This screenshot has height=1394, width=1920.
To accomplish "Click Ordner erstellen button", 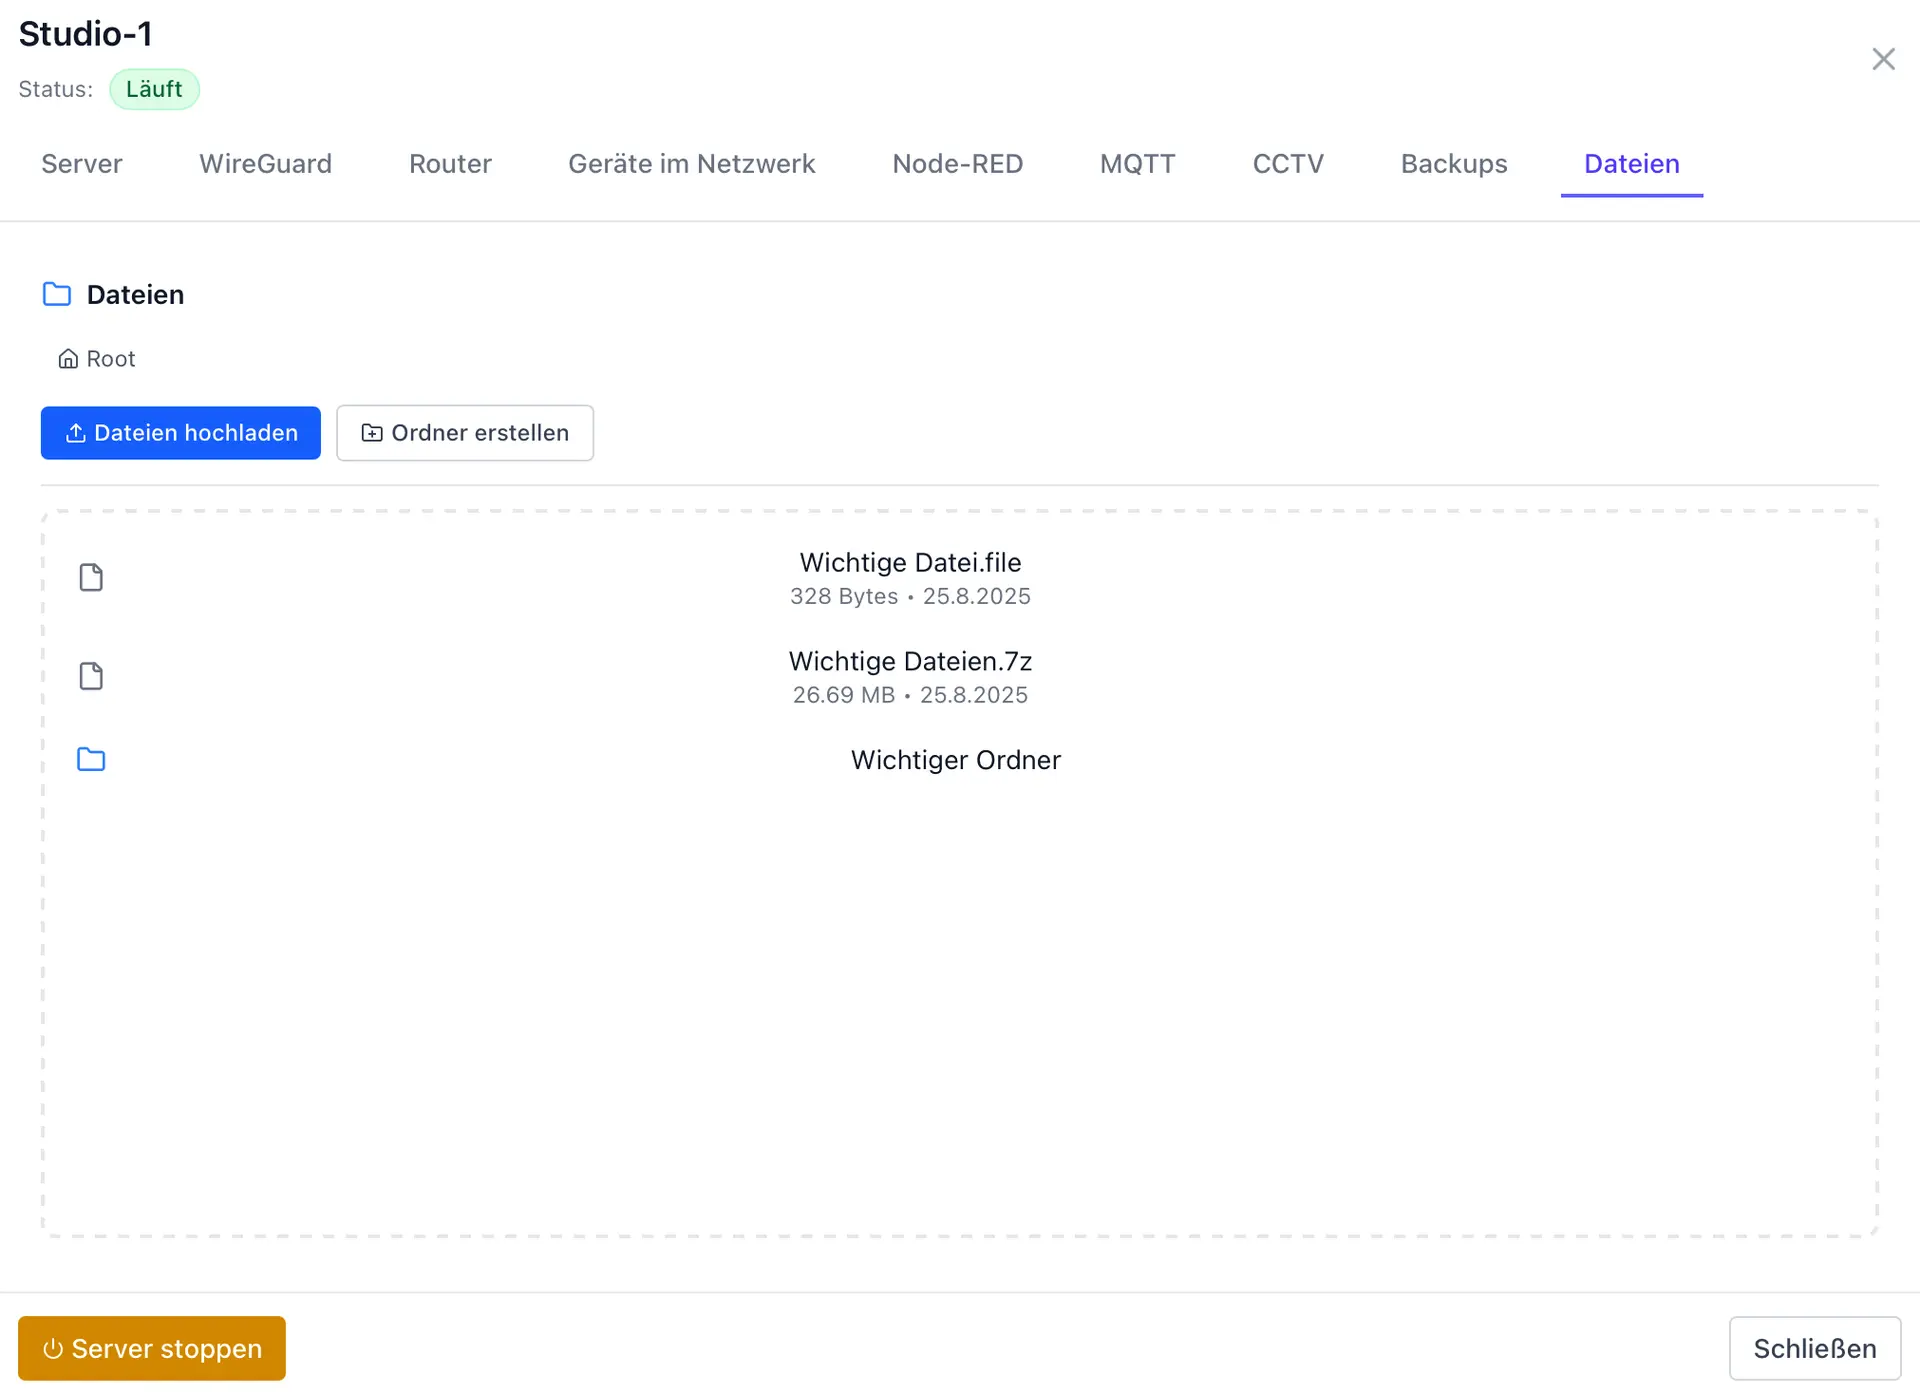I will [465, 433].
